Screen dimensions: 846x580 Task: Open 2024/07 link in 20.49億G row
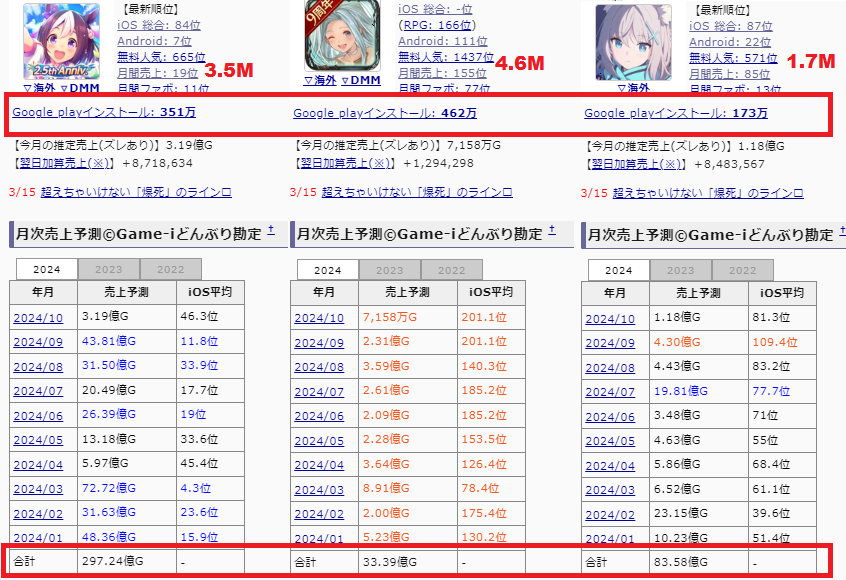38,391
